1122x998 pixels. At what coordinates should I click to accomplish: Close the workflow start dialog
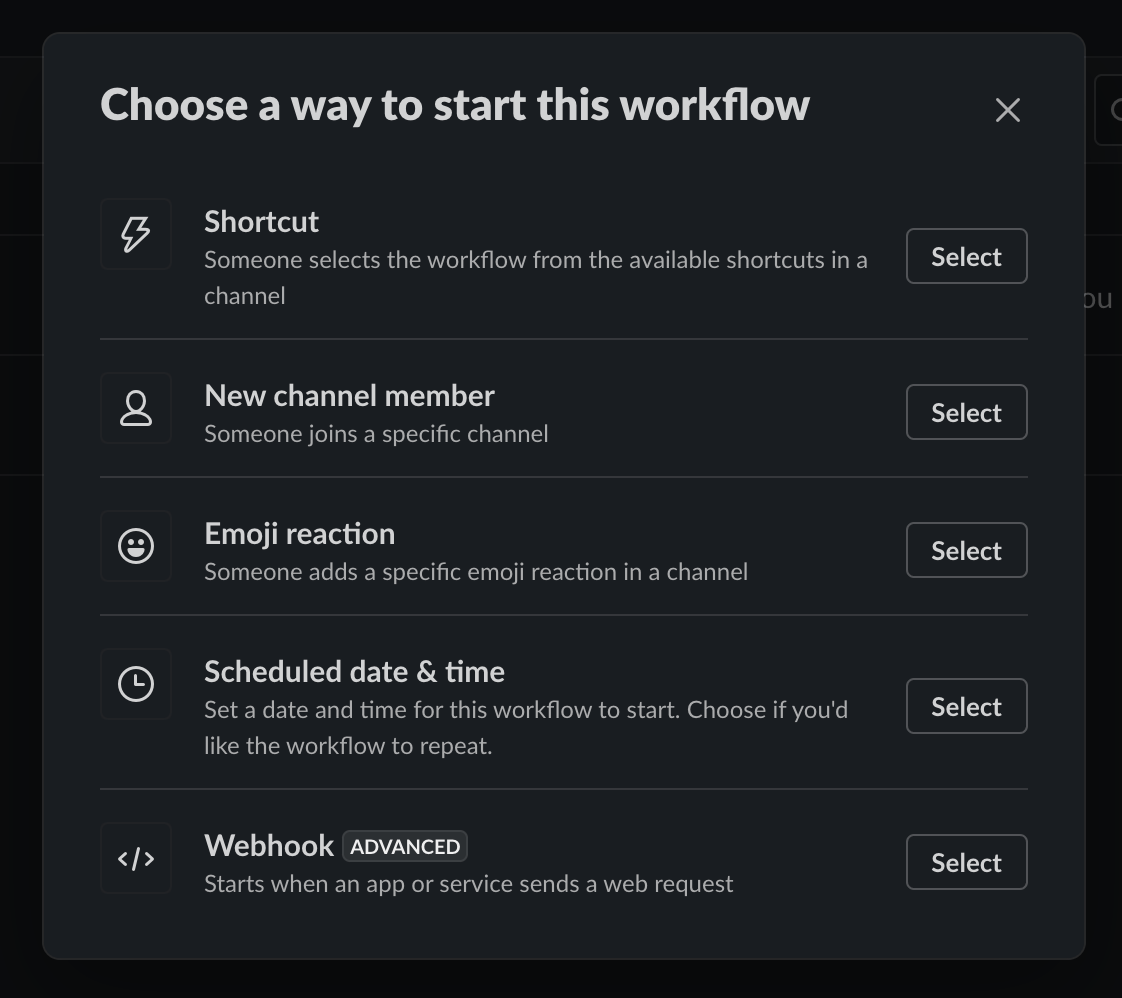[1008, 109]
